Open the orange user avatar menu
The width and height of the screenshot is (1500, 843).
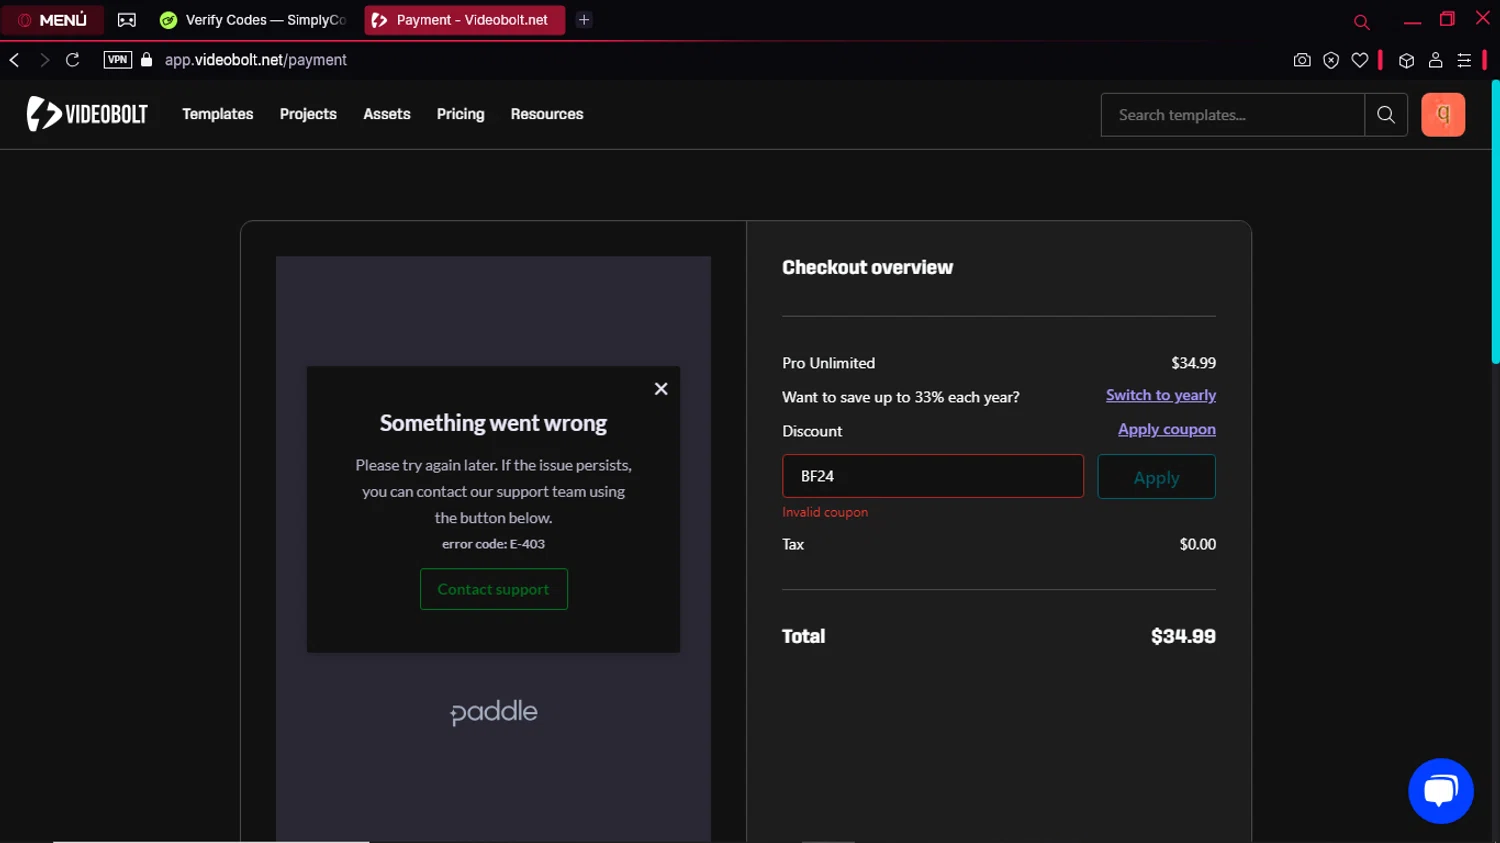[1443, 115]
